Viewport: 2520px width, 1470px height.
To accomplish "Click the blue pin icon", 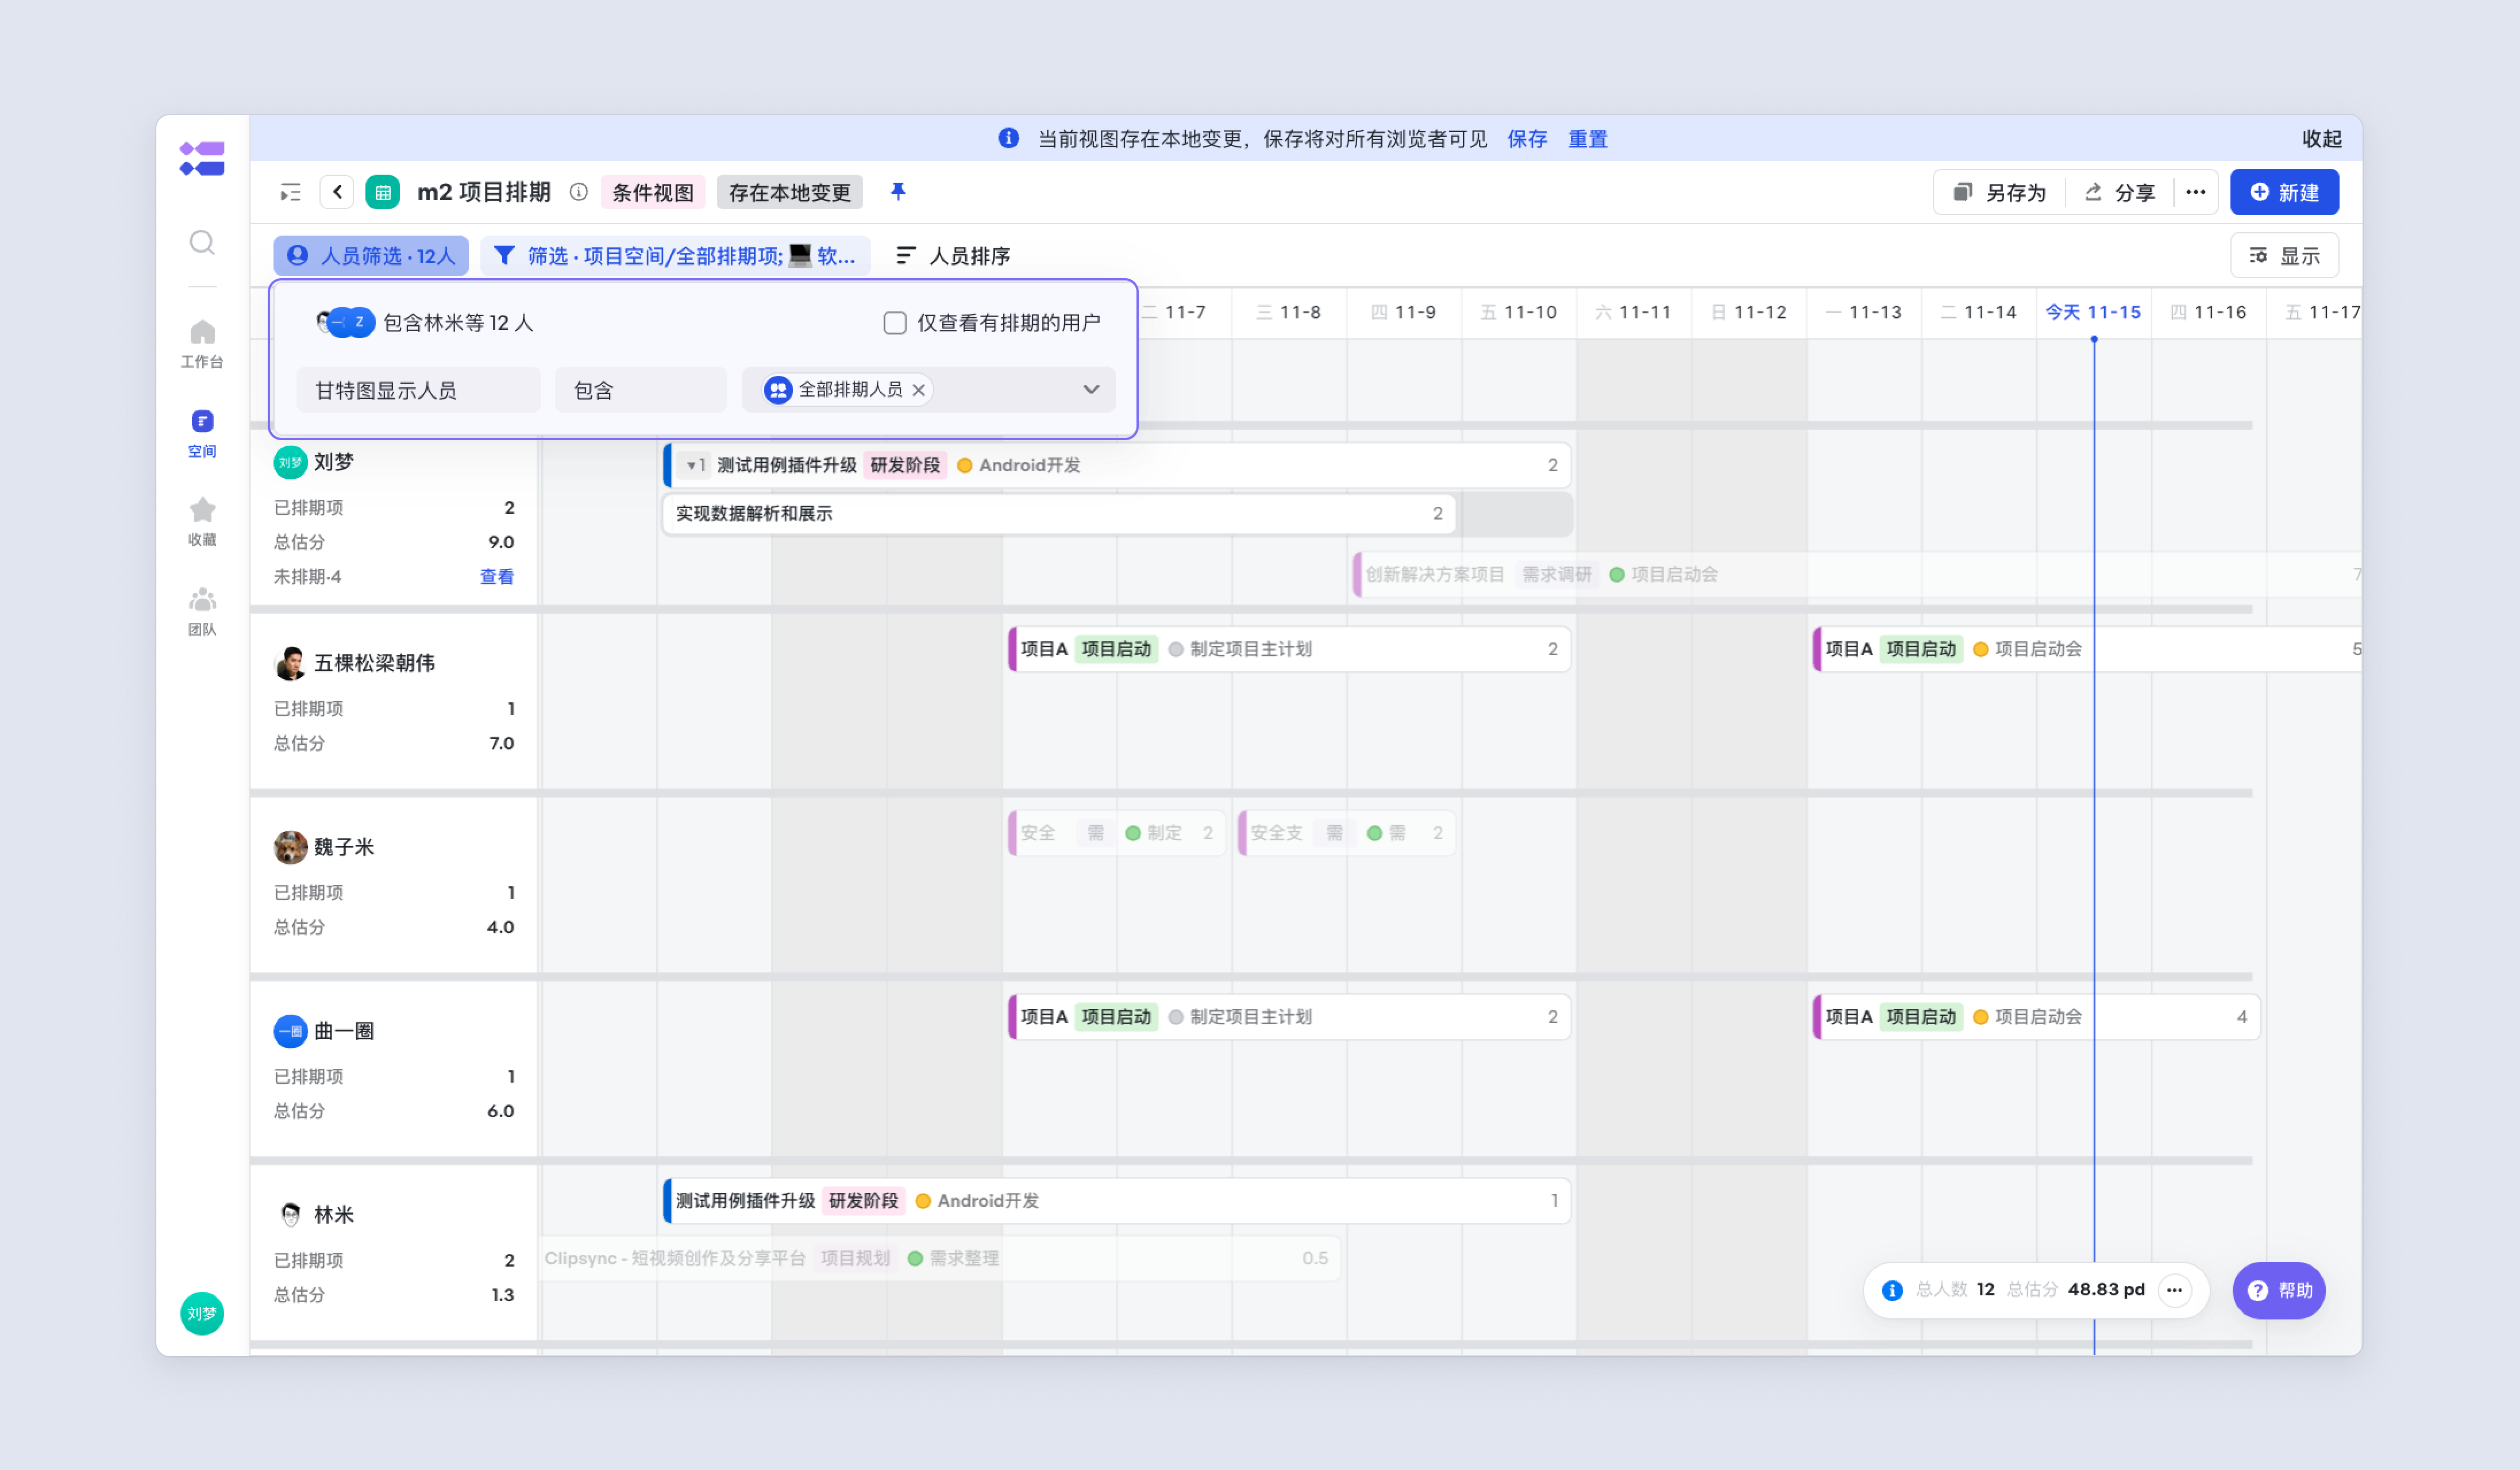I will click(x=898, y=191).
